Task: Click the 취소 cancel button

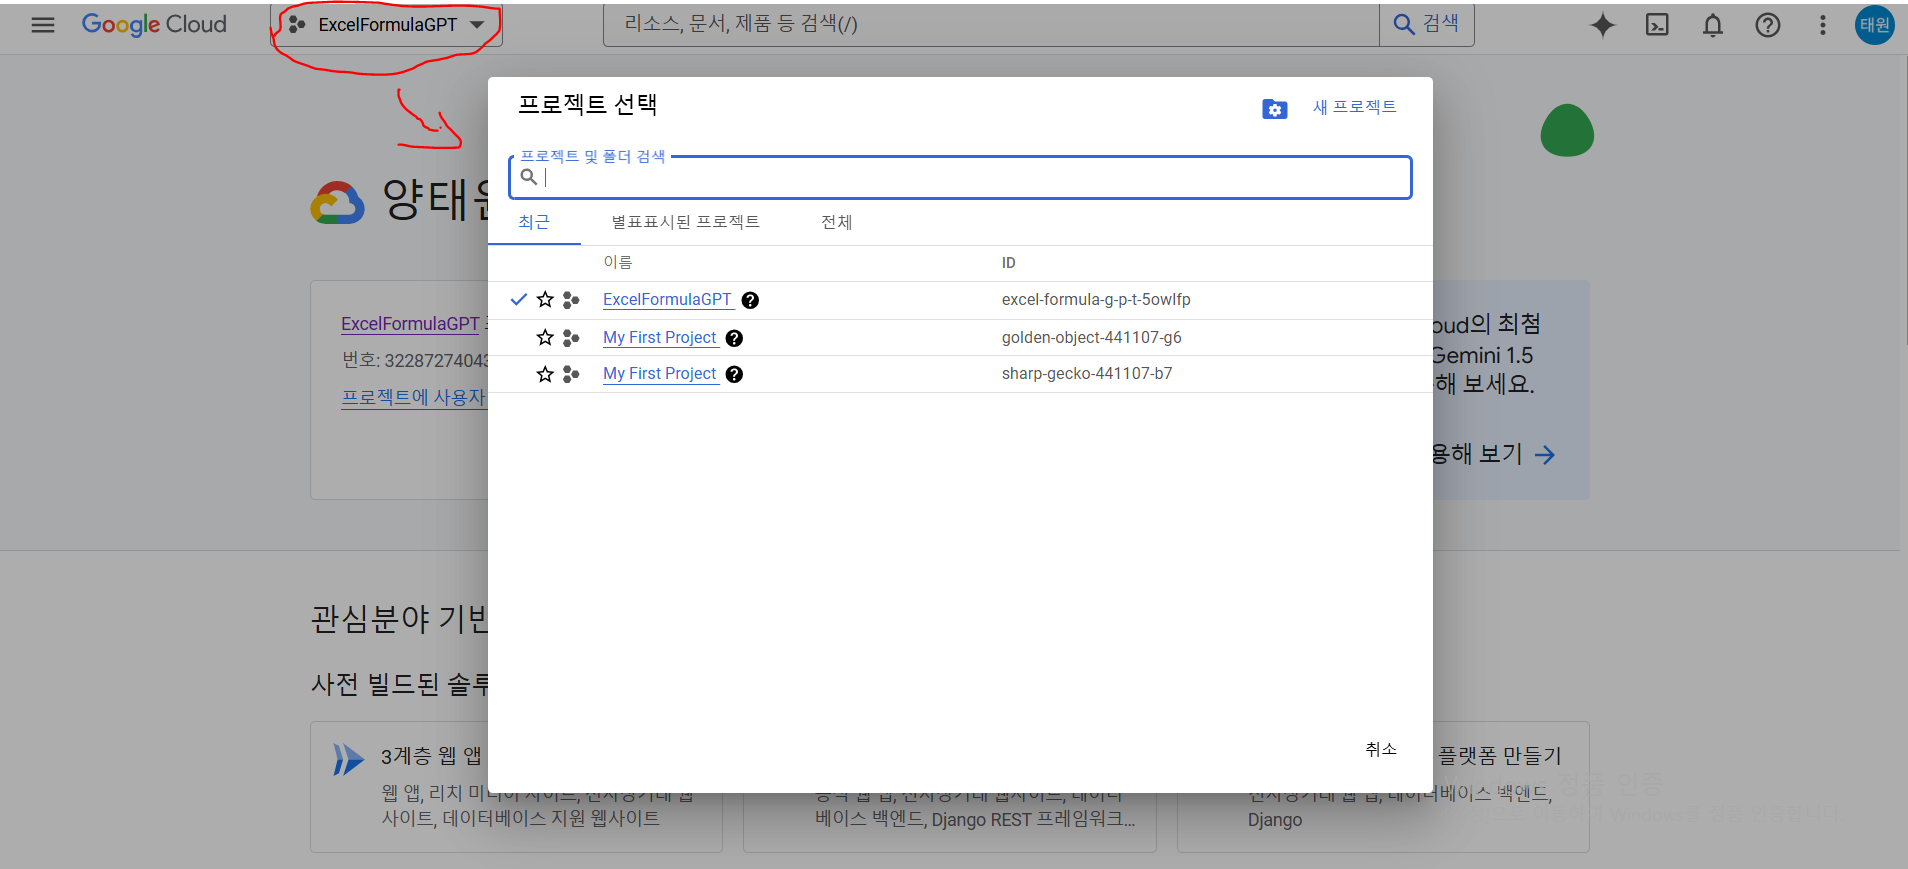Action: click(1381, 749)
